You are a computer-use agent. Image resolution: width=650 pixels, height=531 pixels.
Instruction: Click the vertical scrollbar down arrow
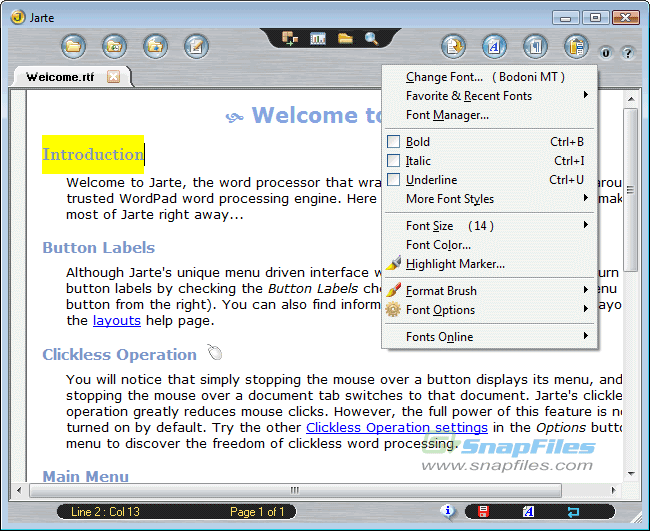pyautogui.click(x=631, y=473)
